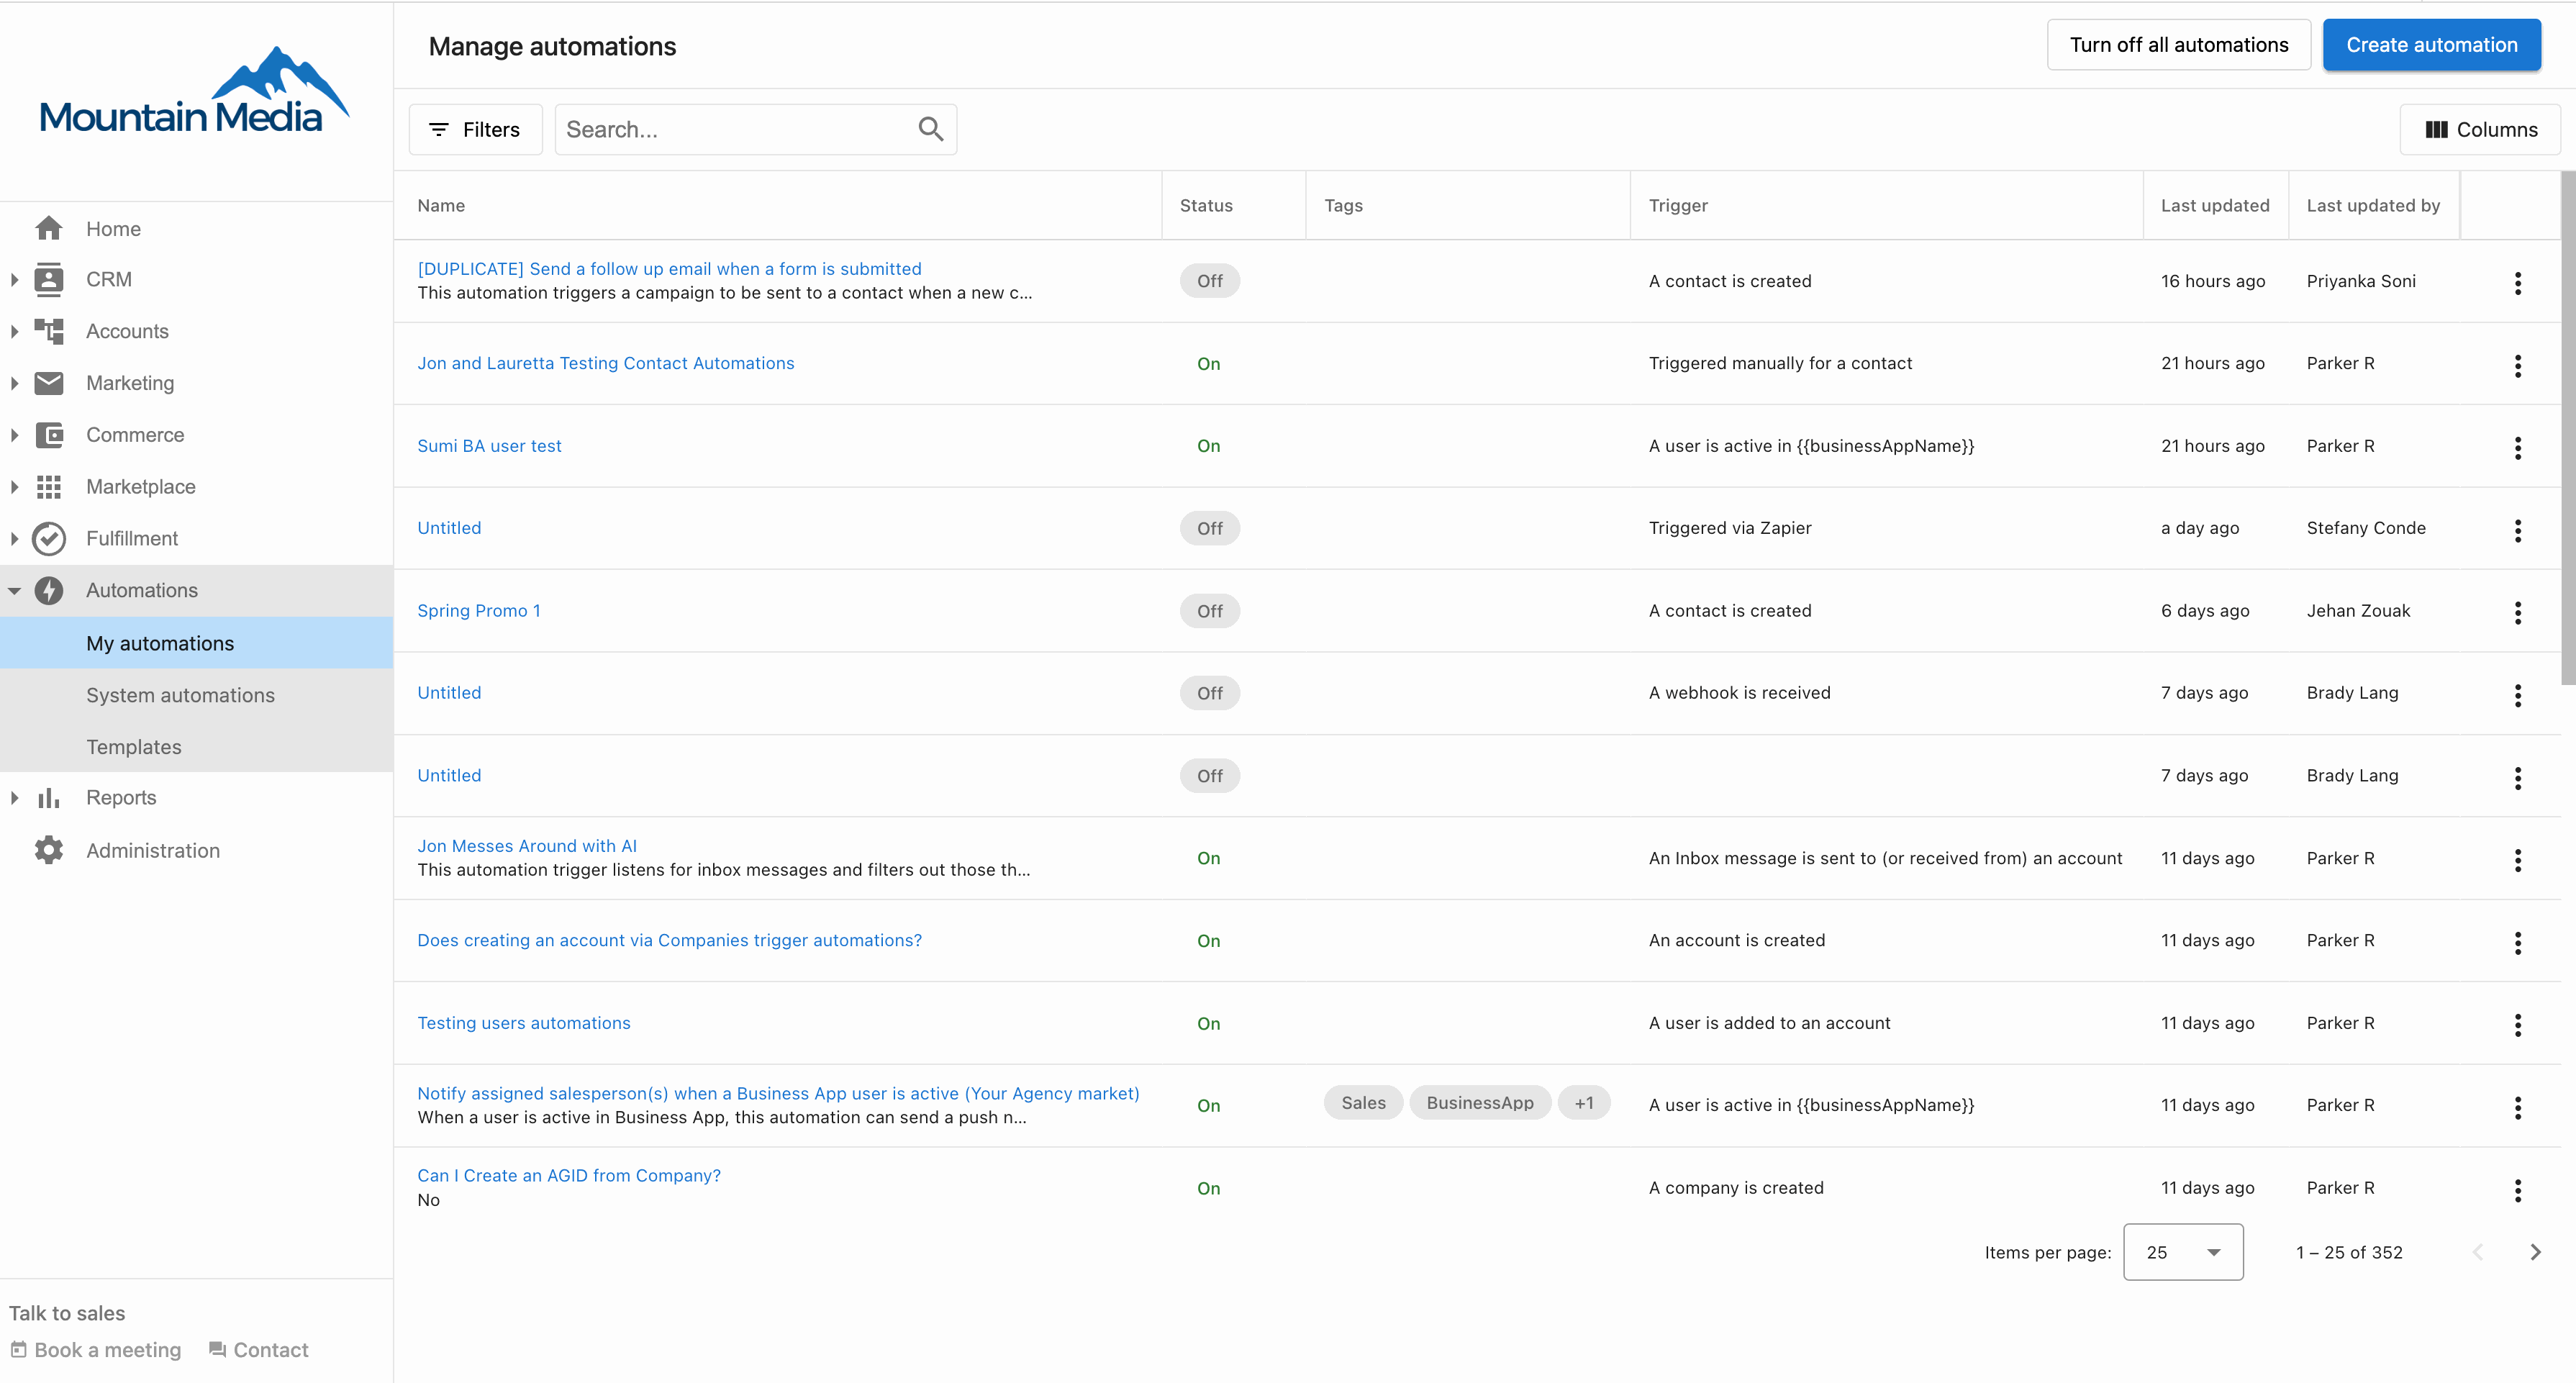Sort by the Status column header
Viewport: 2576px width, 1383px height.
coord(1205,205)
